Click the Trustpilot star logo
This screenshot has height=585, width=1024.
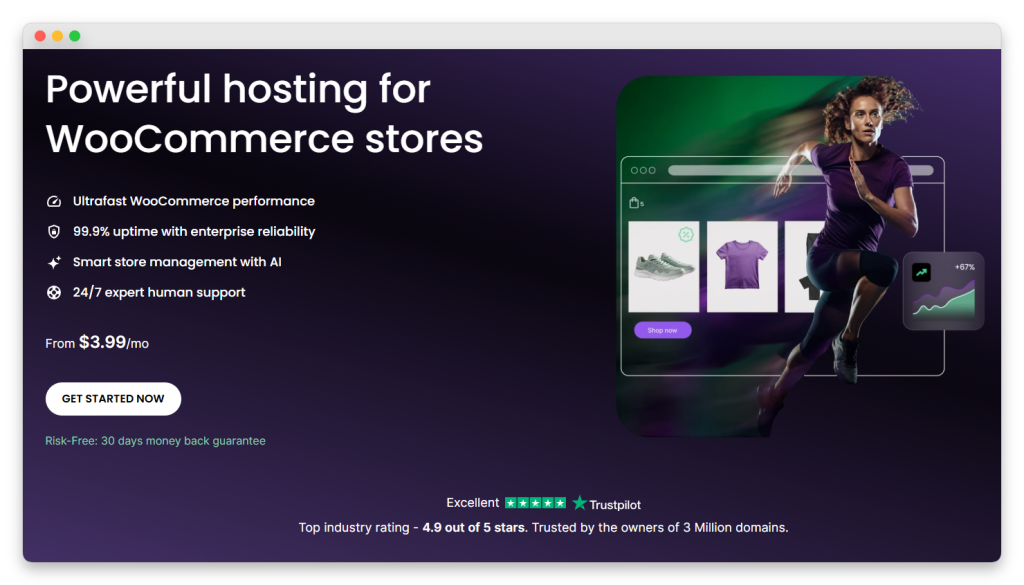coord(579,503)
